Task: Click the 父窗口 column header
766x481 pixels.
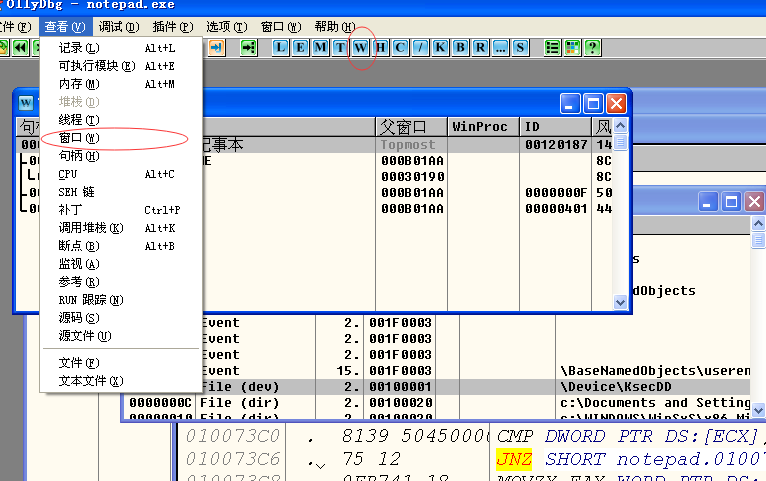Action: tap(411, 127)
